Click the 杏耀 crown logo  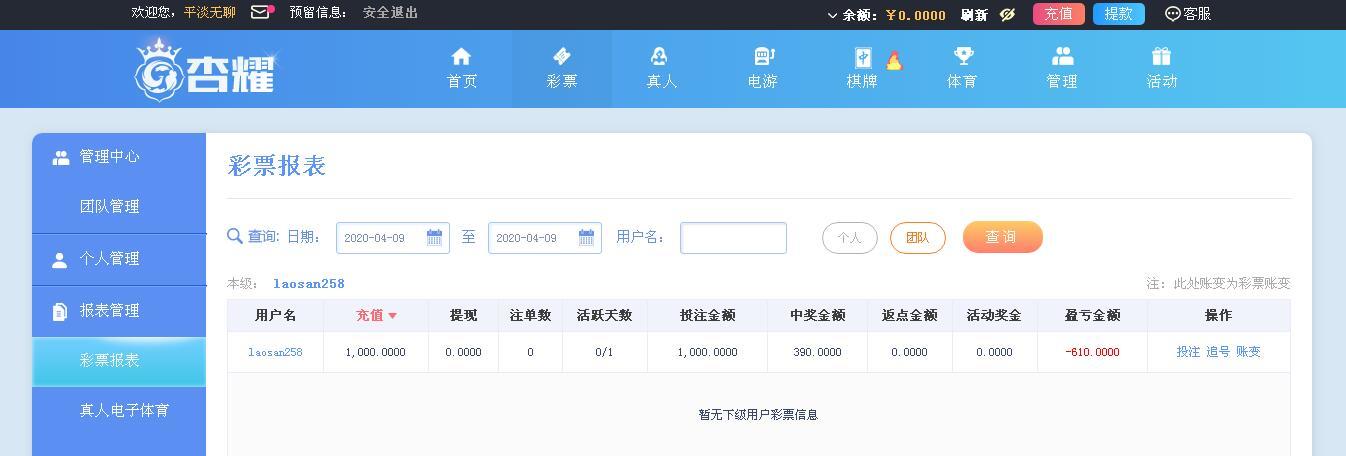point(204,69)
